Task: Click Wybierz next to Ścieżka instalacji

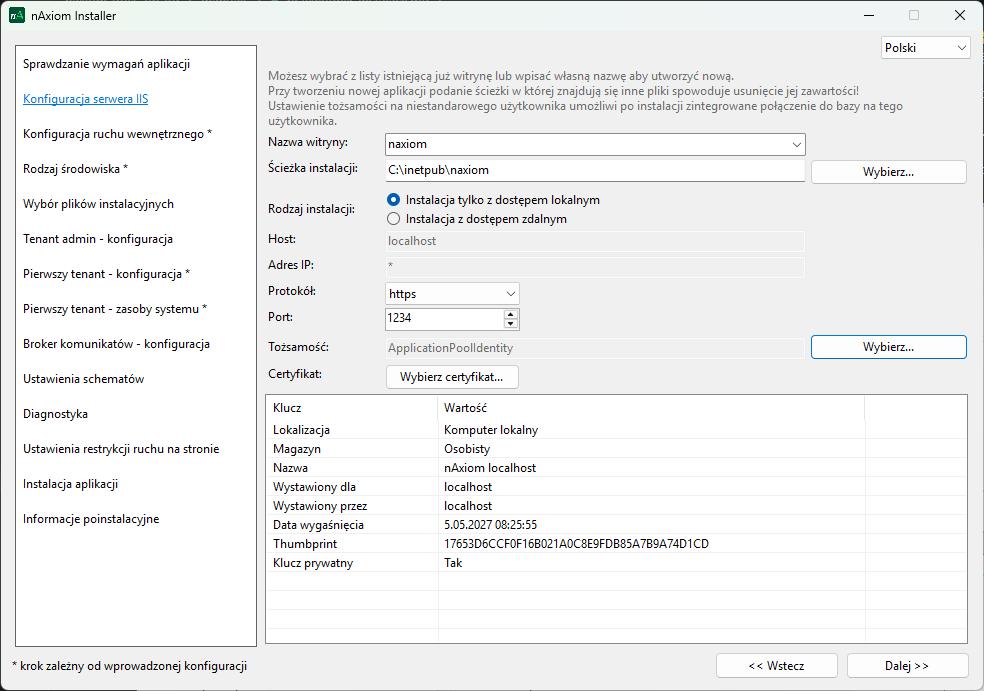Action: (x=889, y=172)
